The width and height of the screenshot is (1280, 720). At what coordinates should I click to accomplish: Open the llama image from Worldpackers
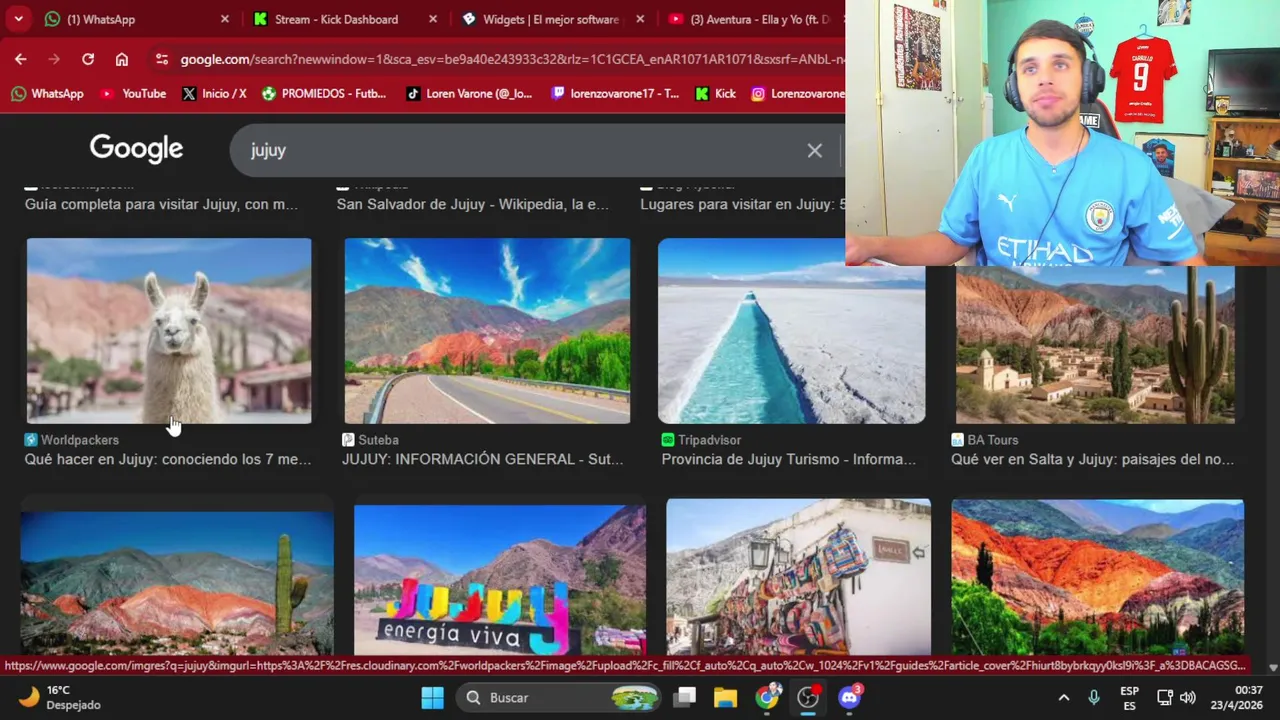coord(169,331)
